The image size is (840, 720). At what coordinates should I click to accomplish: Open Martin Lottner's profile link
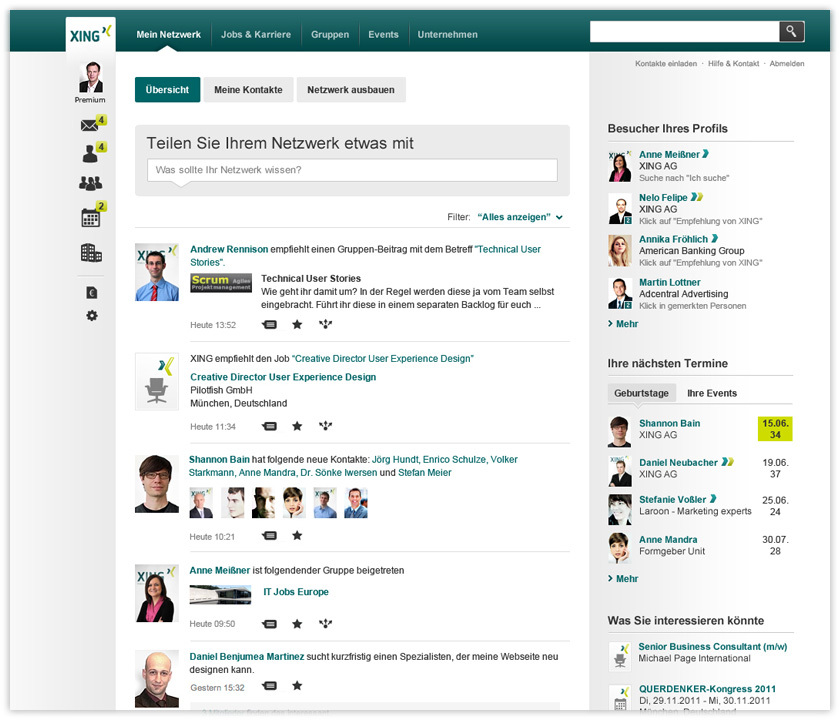coord(670,282)
